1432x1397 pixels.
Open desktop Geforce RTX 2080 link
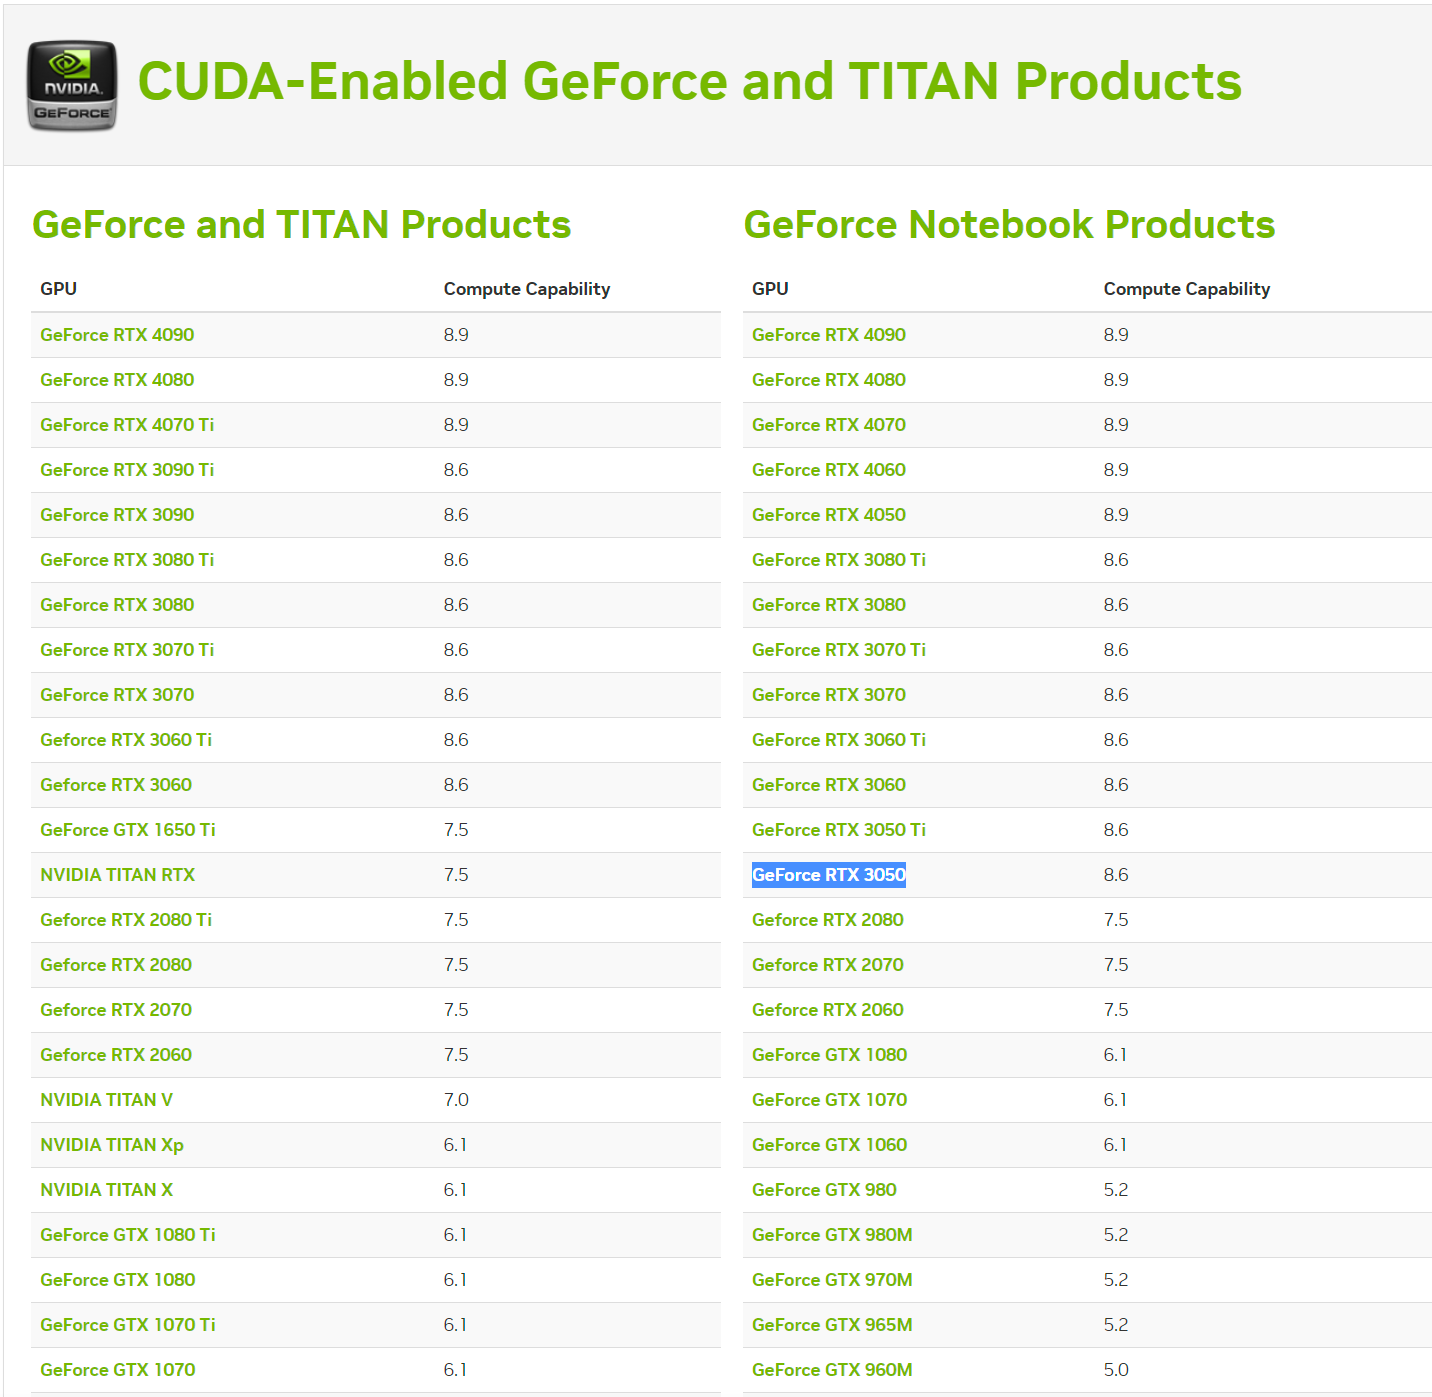point(116,965)
